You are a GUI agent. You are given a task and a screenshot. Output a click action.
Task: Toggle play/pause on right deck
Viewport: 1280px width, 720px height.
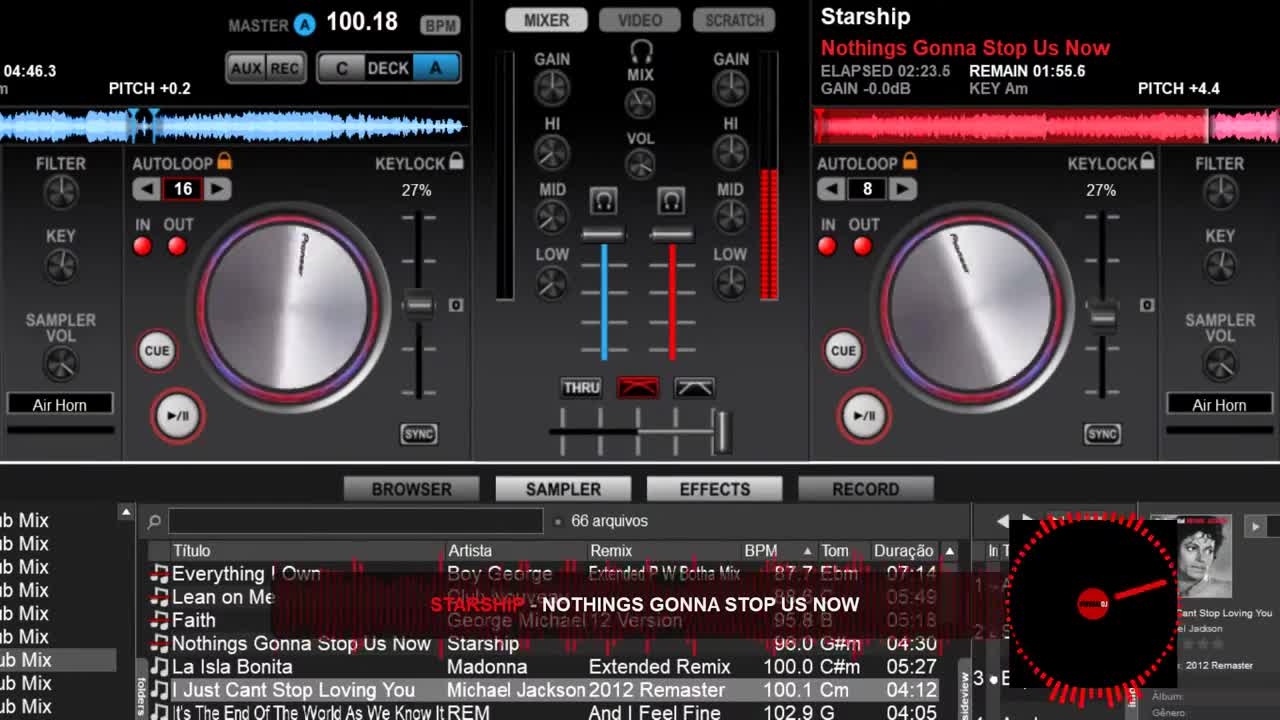point(864,416)
